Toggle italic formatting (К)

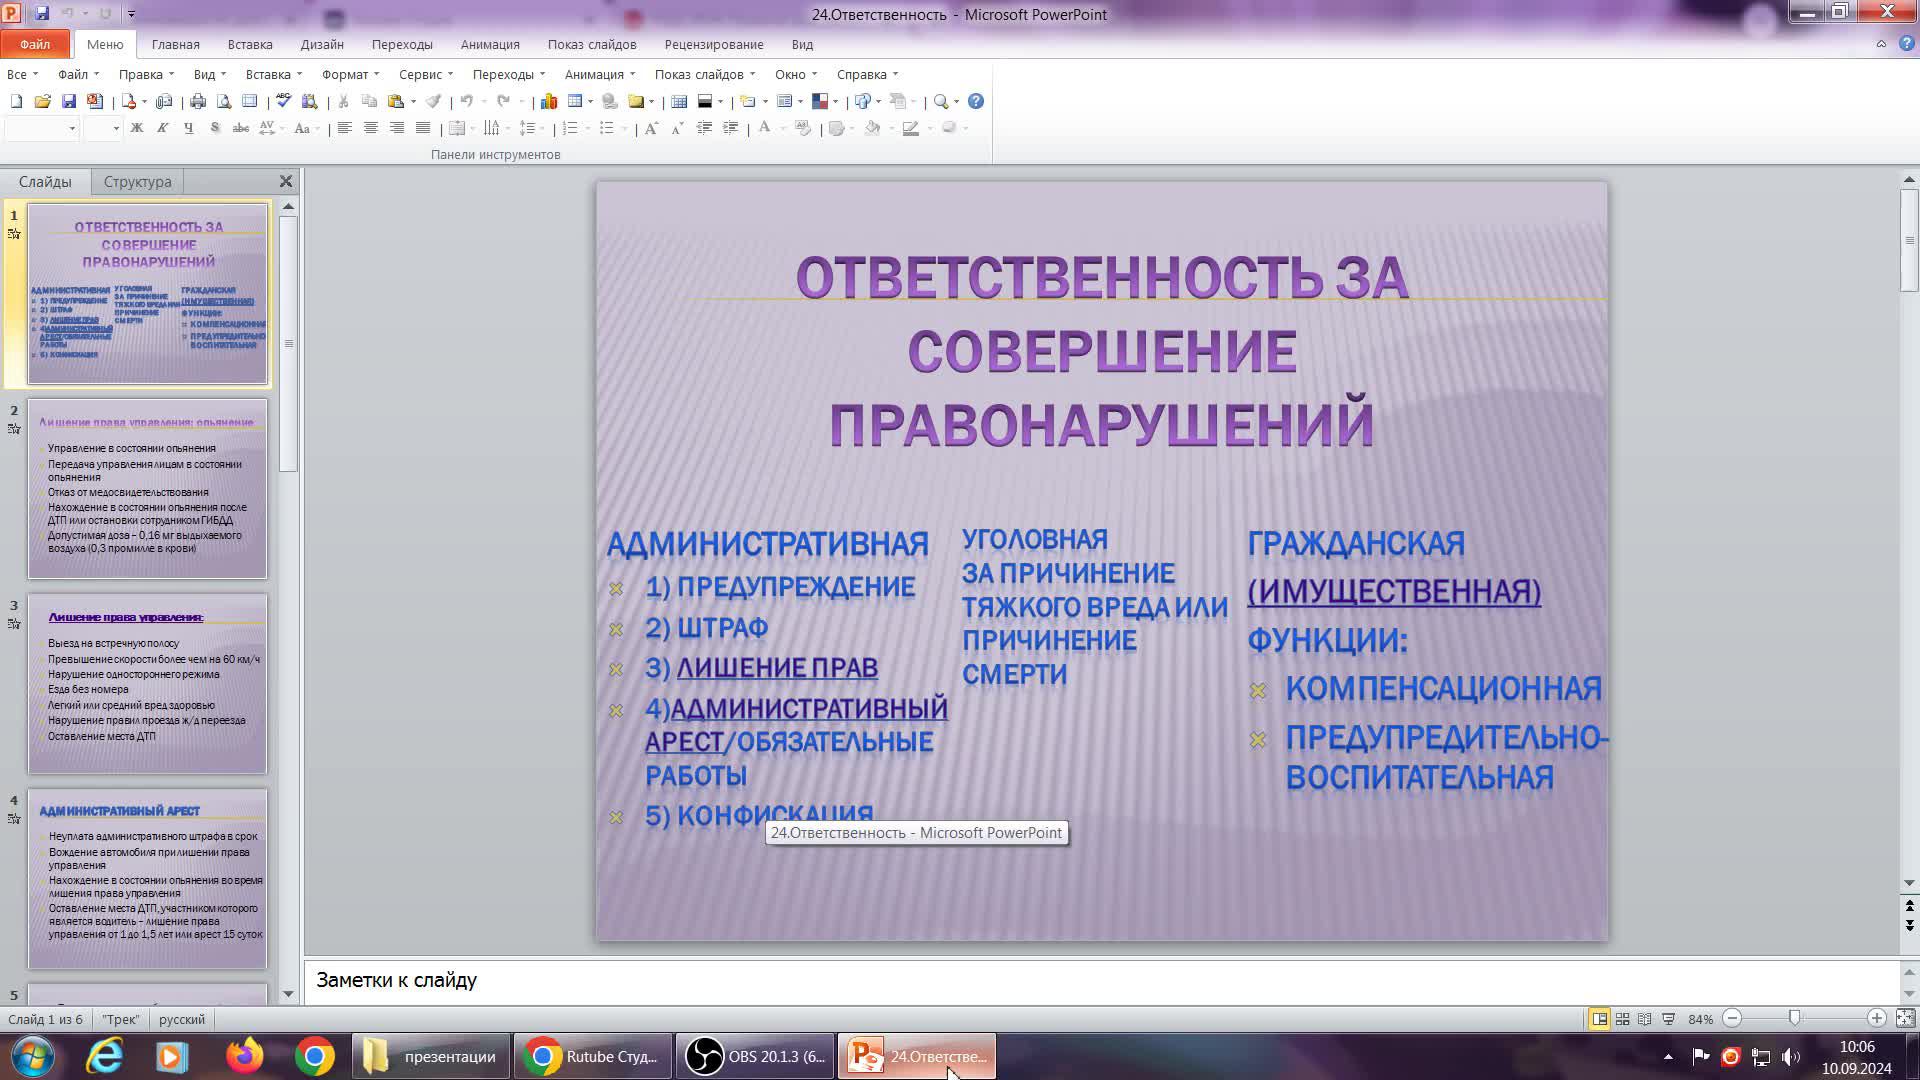pyautogui.click(x=162, y=128)
